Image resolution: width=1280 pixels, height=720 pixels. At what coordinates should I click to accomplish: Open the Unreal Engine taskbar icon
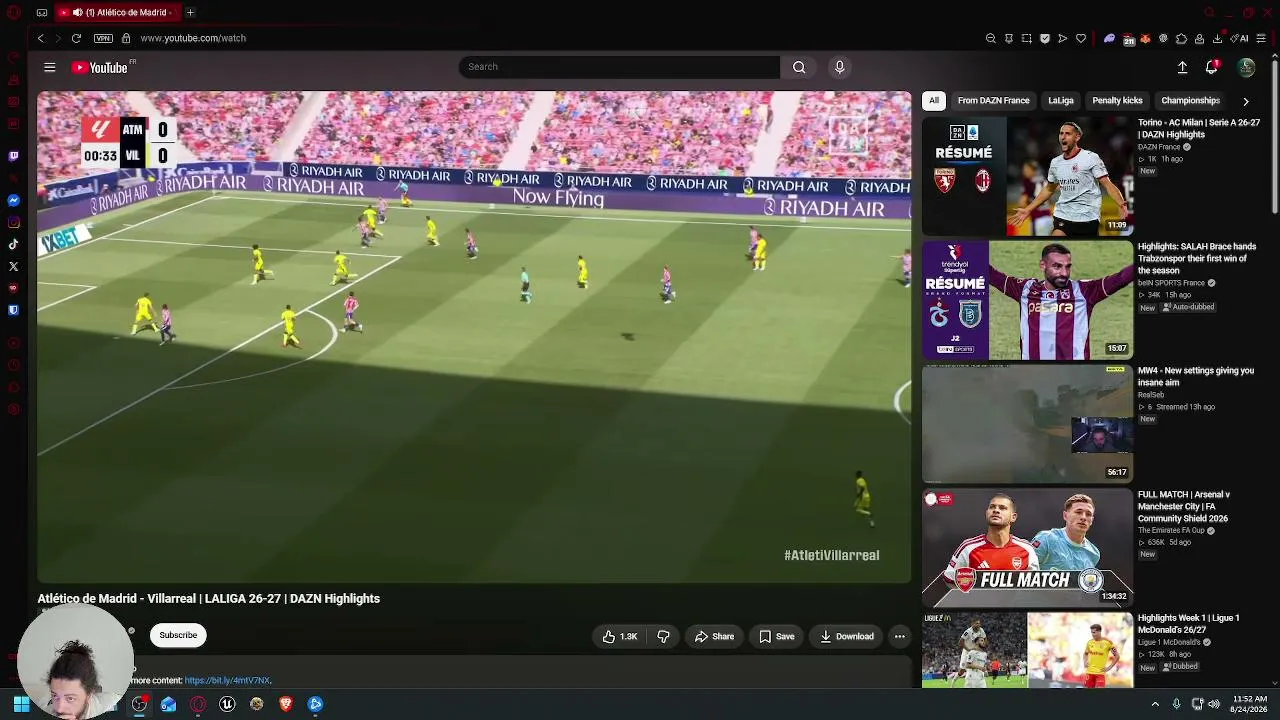click(227, 704)
